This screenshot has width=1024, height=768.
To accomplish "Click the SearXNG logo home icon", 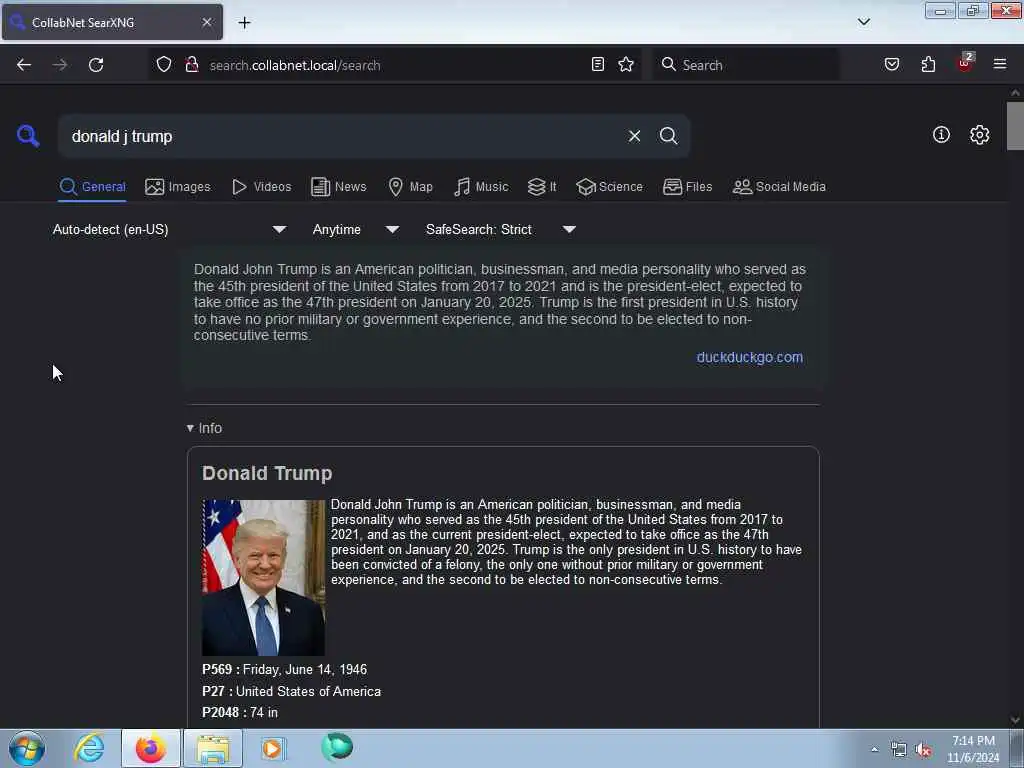I will (28, 136).
